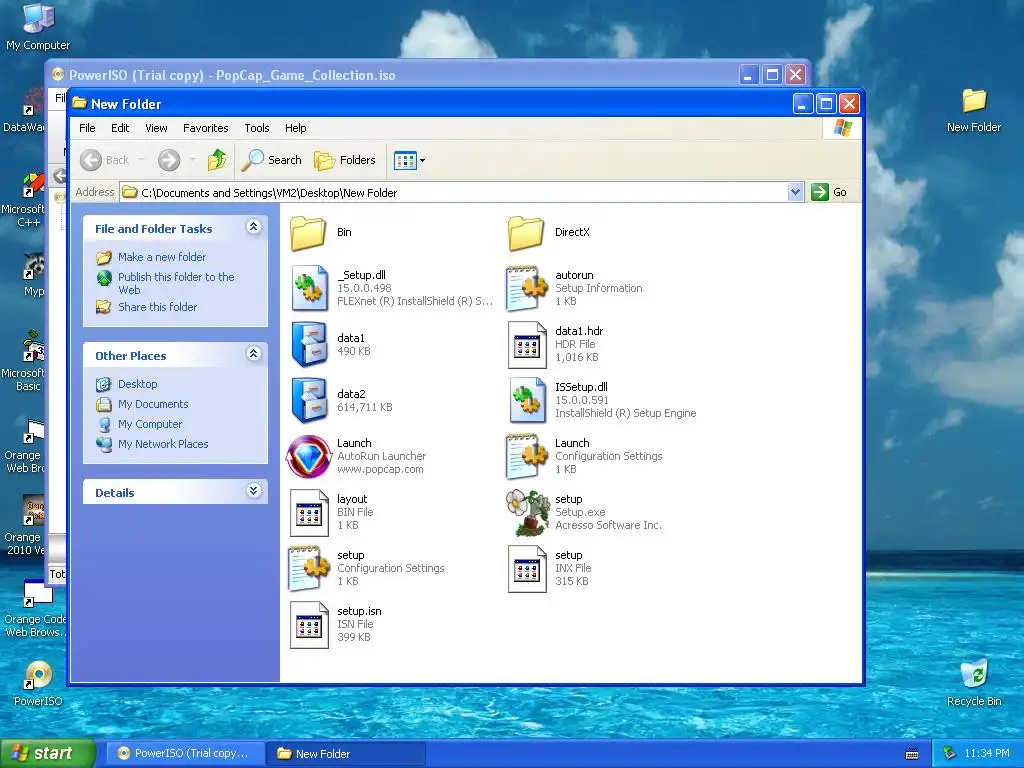Open the View menu
Image resolution: width=1024 pixels, height=768 pixels.
[156, 128]
